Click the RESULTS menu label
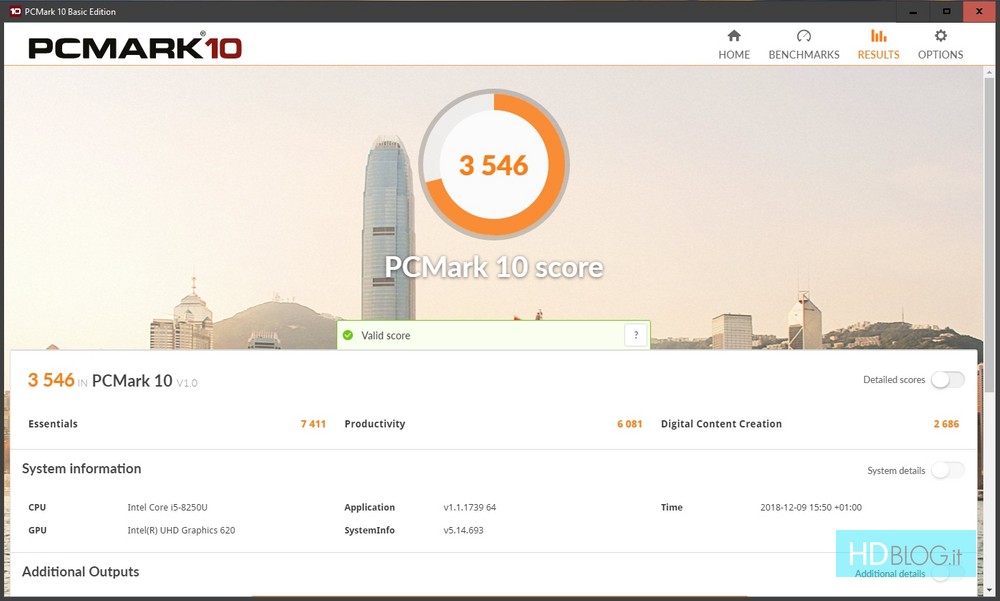Image resolution: width=1000 pixels, height=601 pixels. (878, 55)
